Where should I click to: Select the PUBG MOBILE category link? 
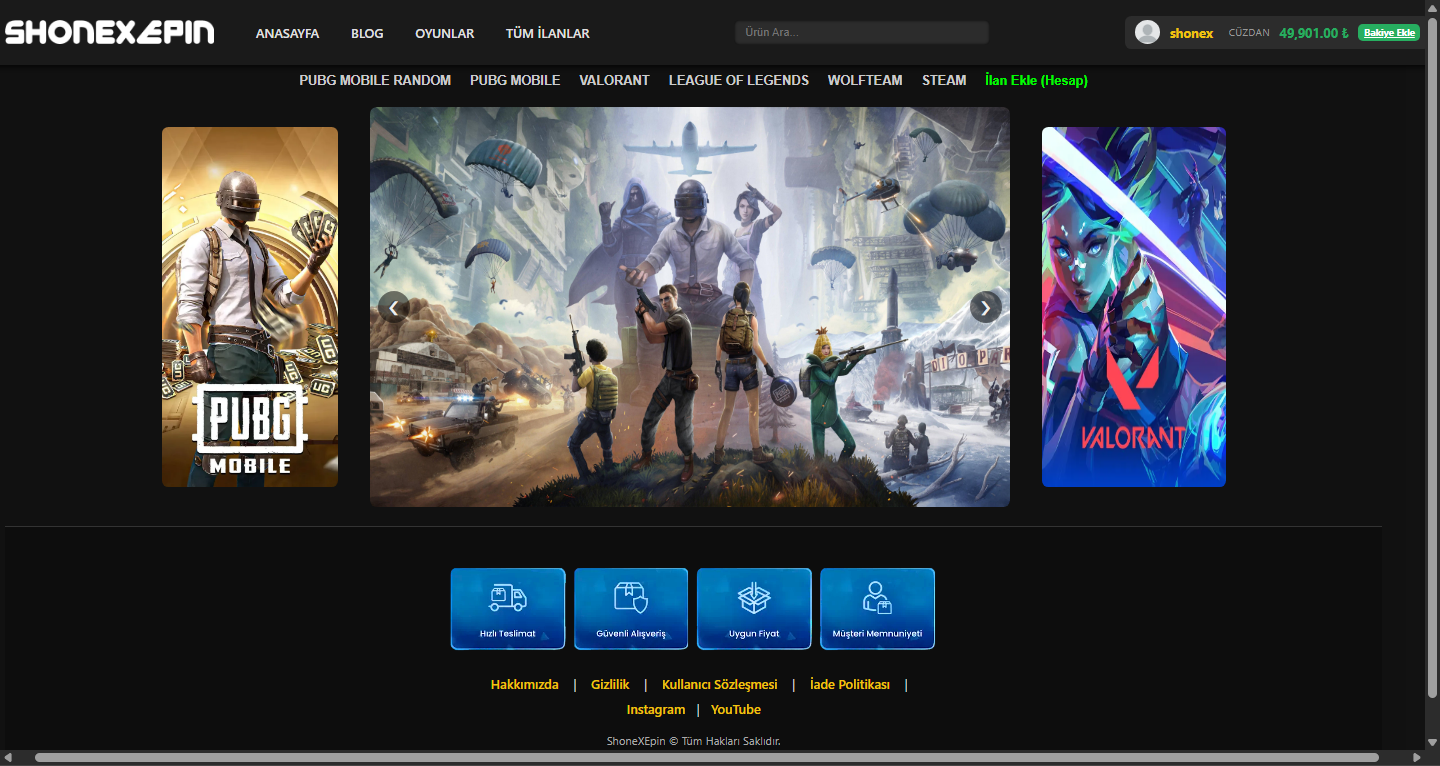pyautogui.click(x=515, y=80)
